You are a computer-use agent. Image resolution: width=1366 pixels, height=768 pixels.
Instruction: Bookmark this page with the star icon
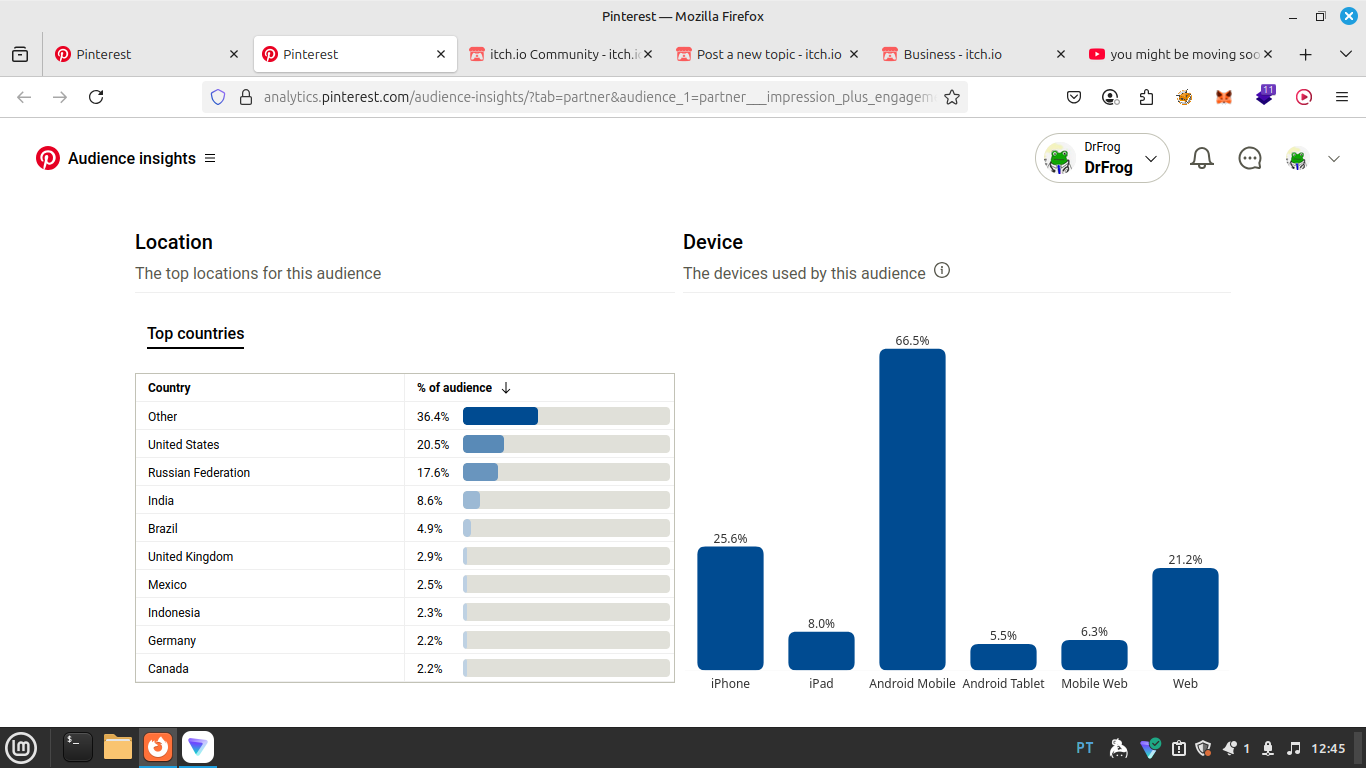coord(952,97)
